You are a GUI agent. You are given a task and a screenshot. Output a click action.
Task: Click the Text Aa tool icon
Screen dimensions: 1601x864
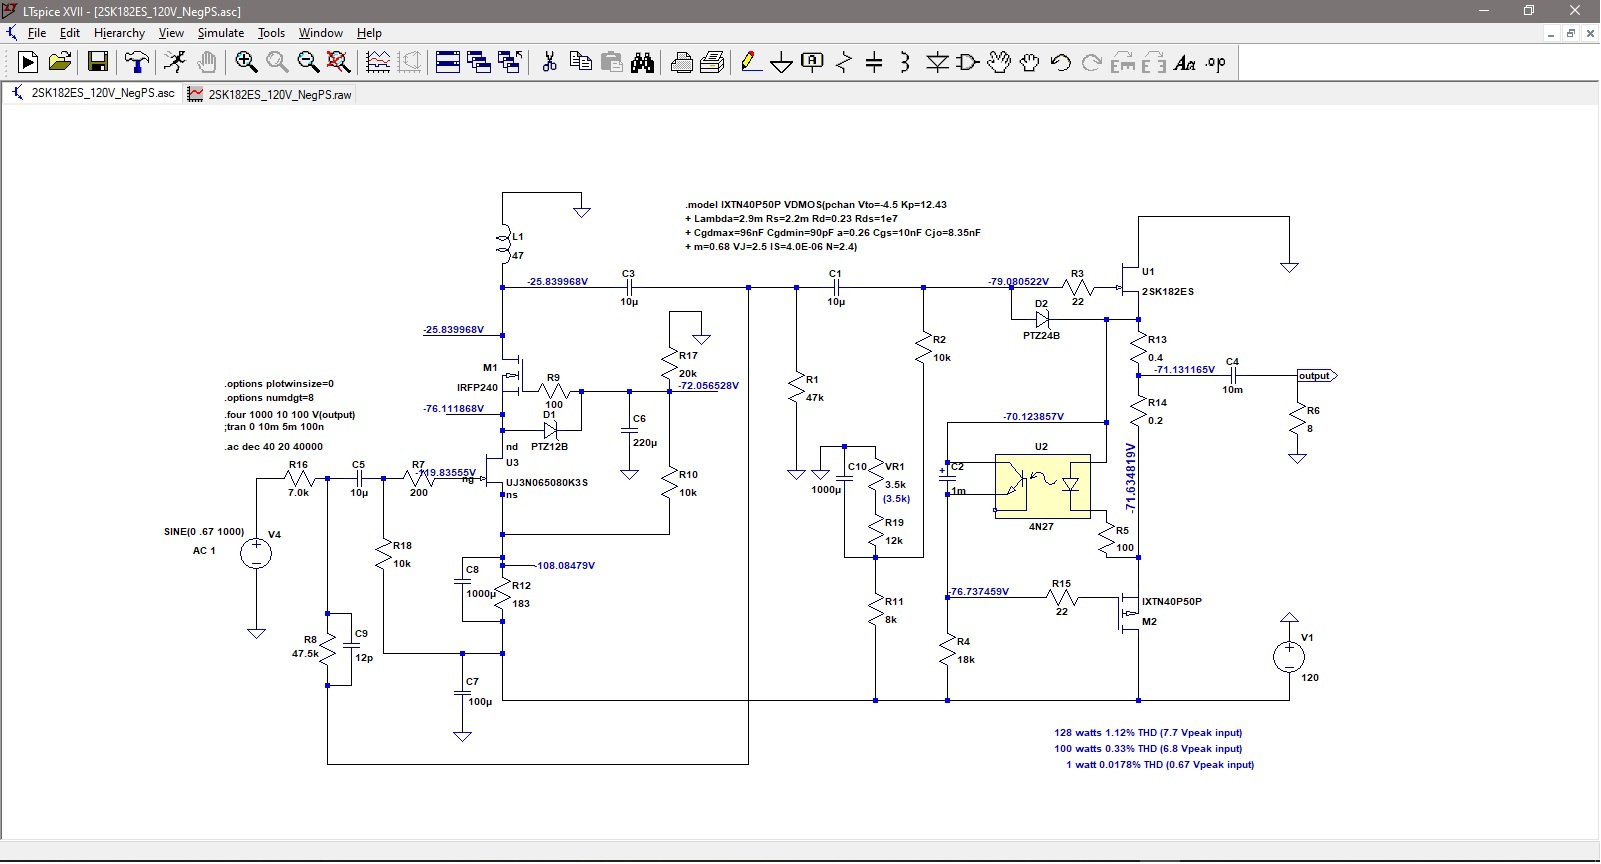click(1185, 62)
